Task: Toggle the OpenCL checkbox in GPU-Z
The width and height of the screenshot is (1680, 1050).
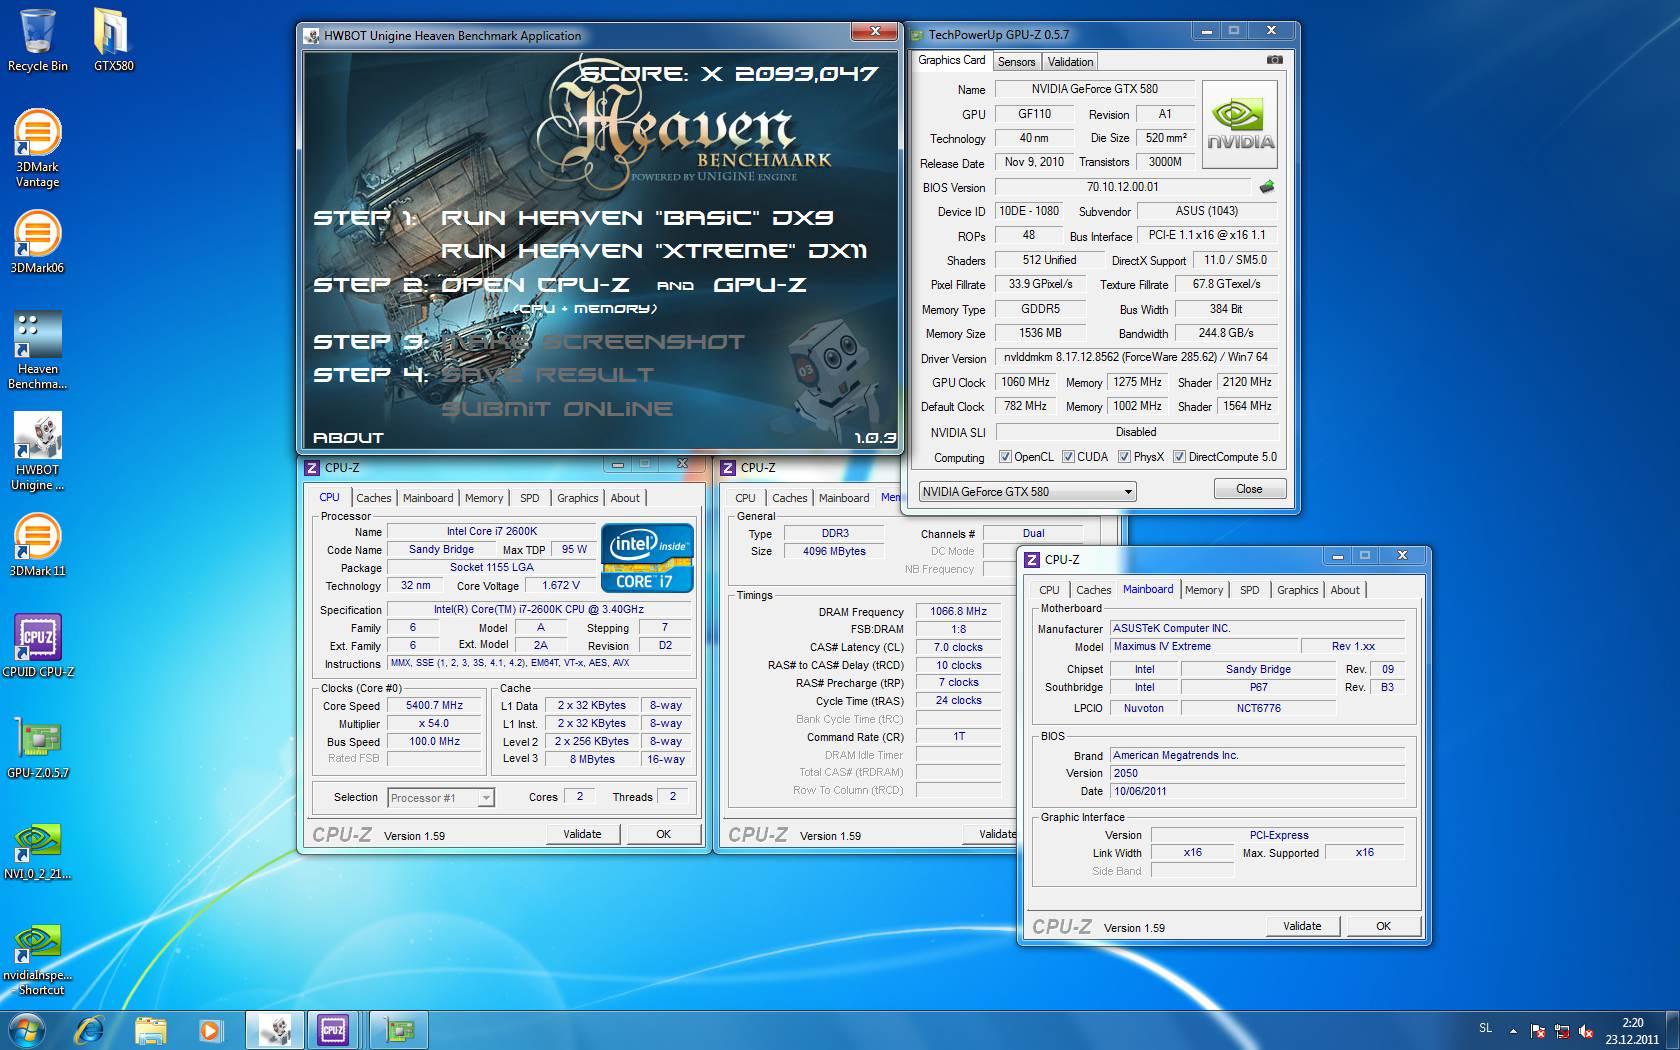Action: [x=1005, y=457]
